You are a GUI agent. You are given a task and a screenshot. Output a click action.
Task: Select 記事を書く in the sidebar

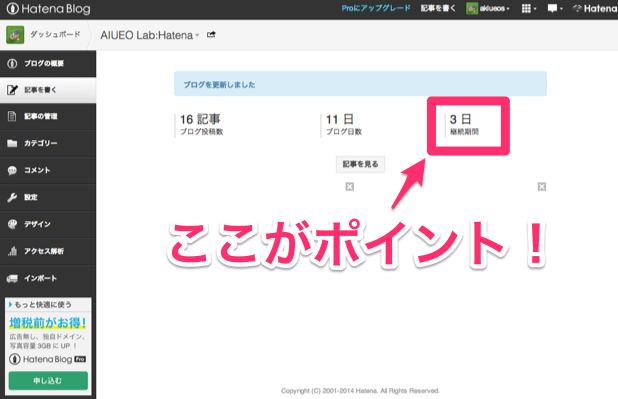(48, 90)
